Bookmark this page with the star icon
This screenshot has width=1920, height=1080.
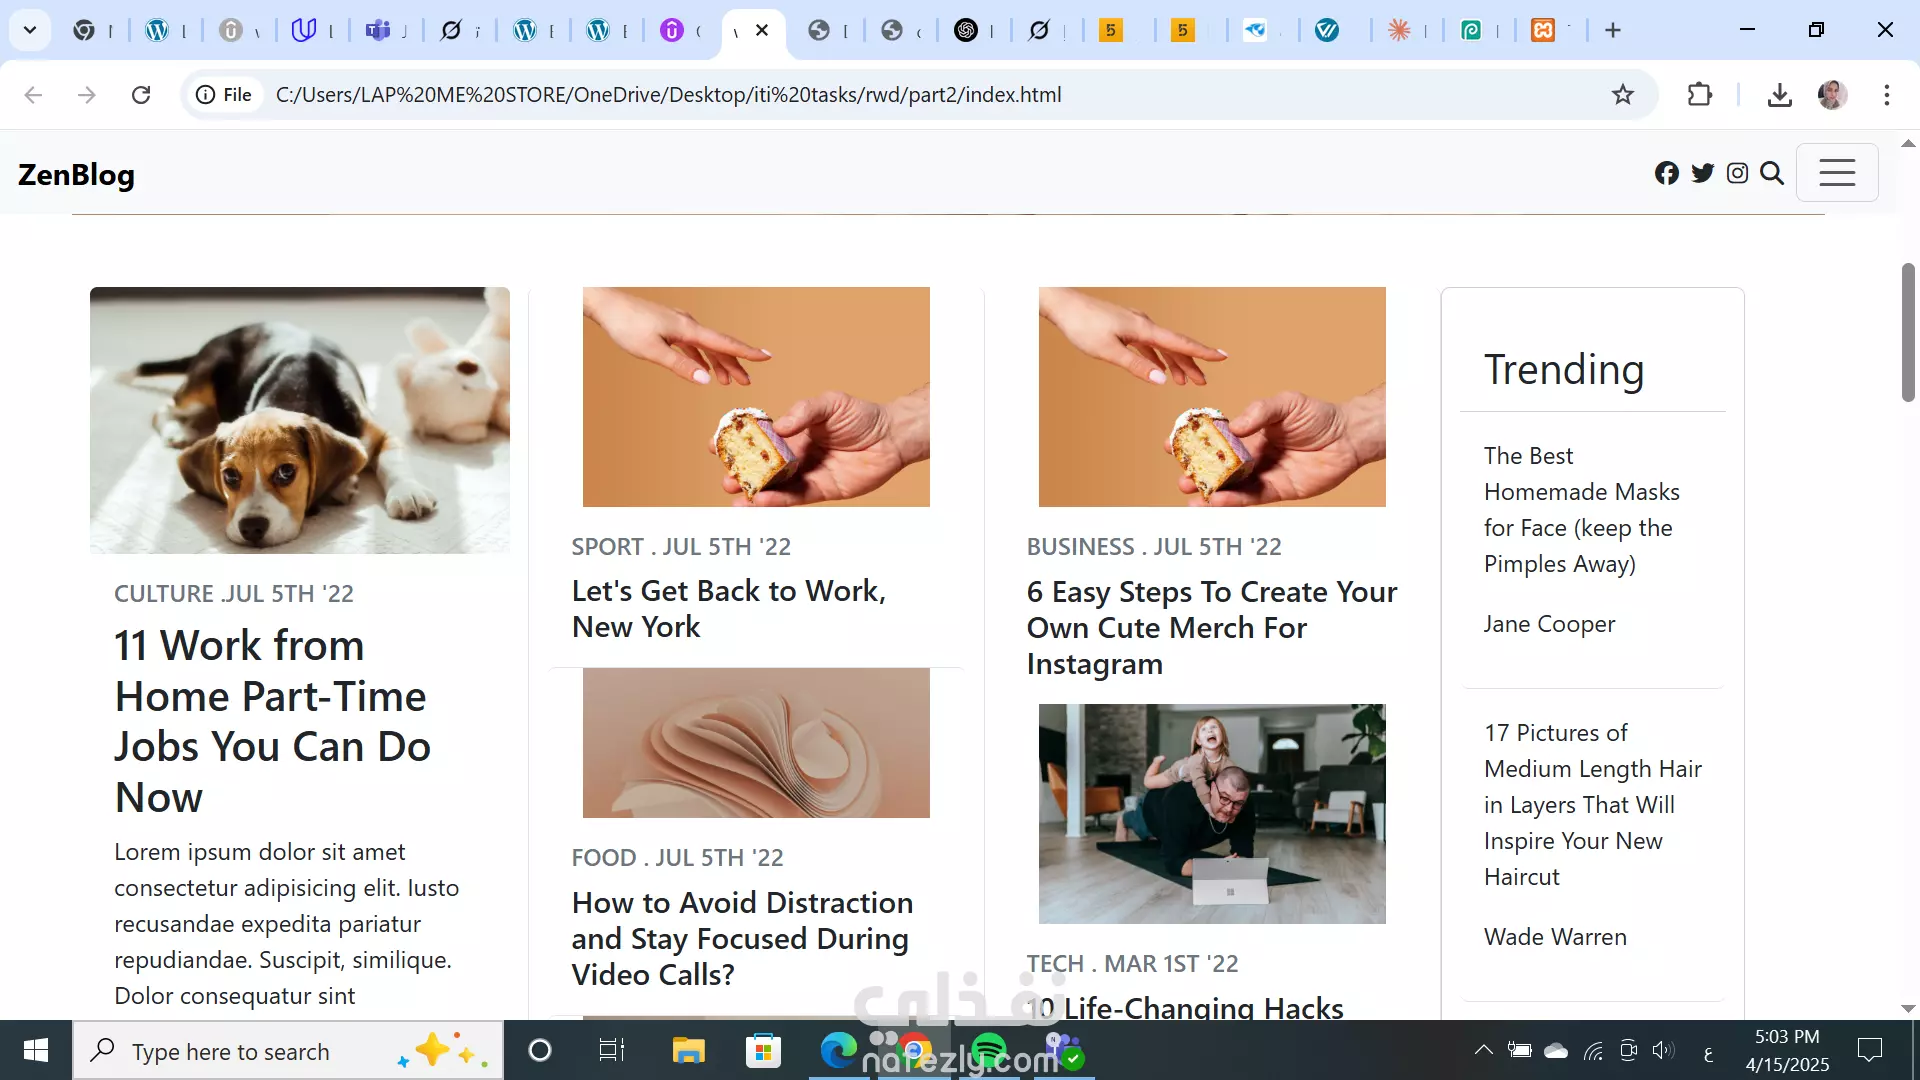coord(1622,95)
